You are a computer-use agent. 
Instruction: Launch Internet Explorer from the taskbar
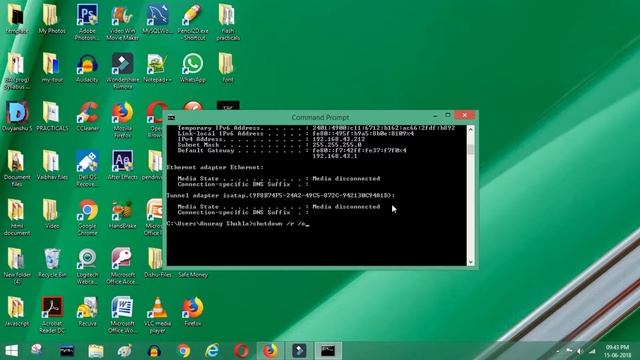point(212,351)
